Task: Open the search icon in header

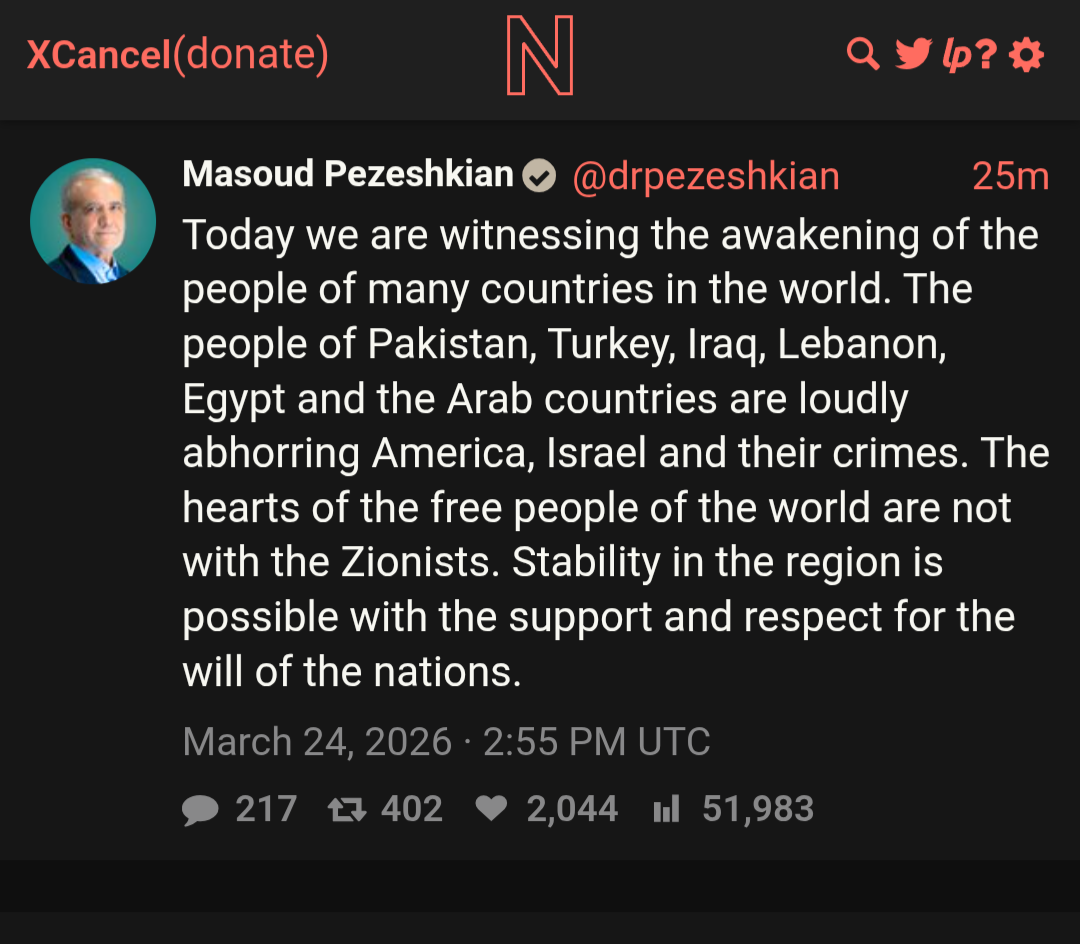Action: coord(862,54)
